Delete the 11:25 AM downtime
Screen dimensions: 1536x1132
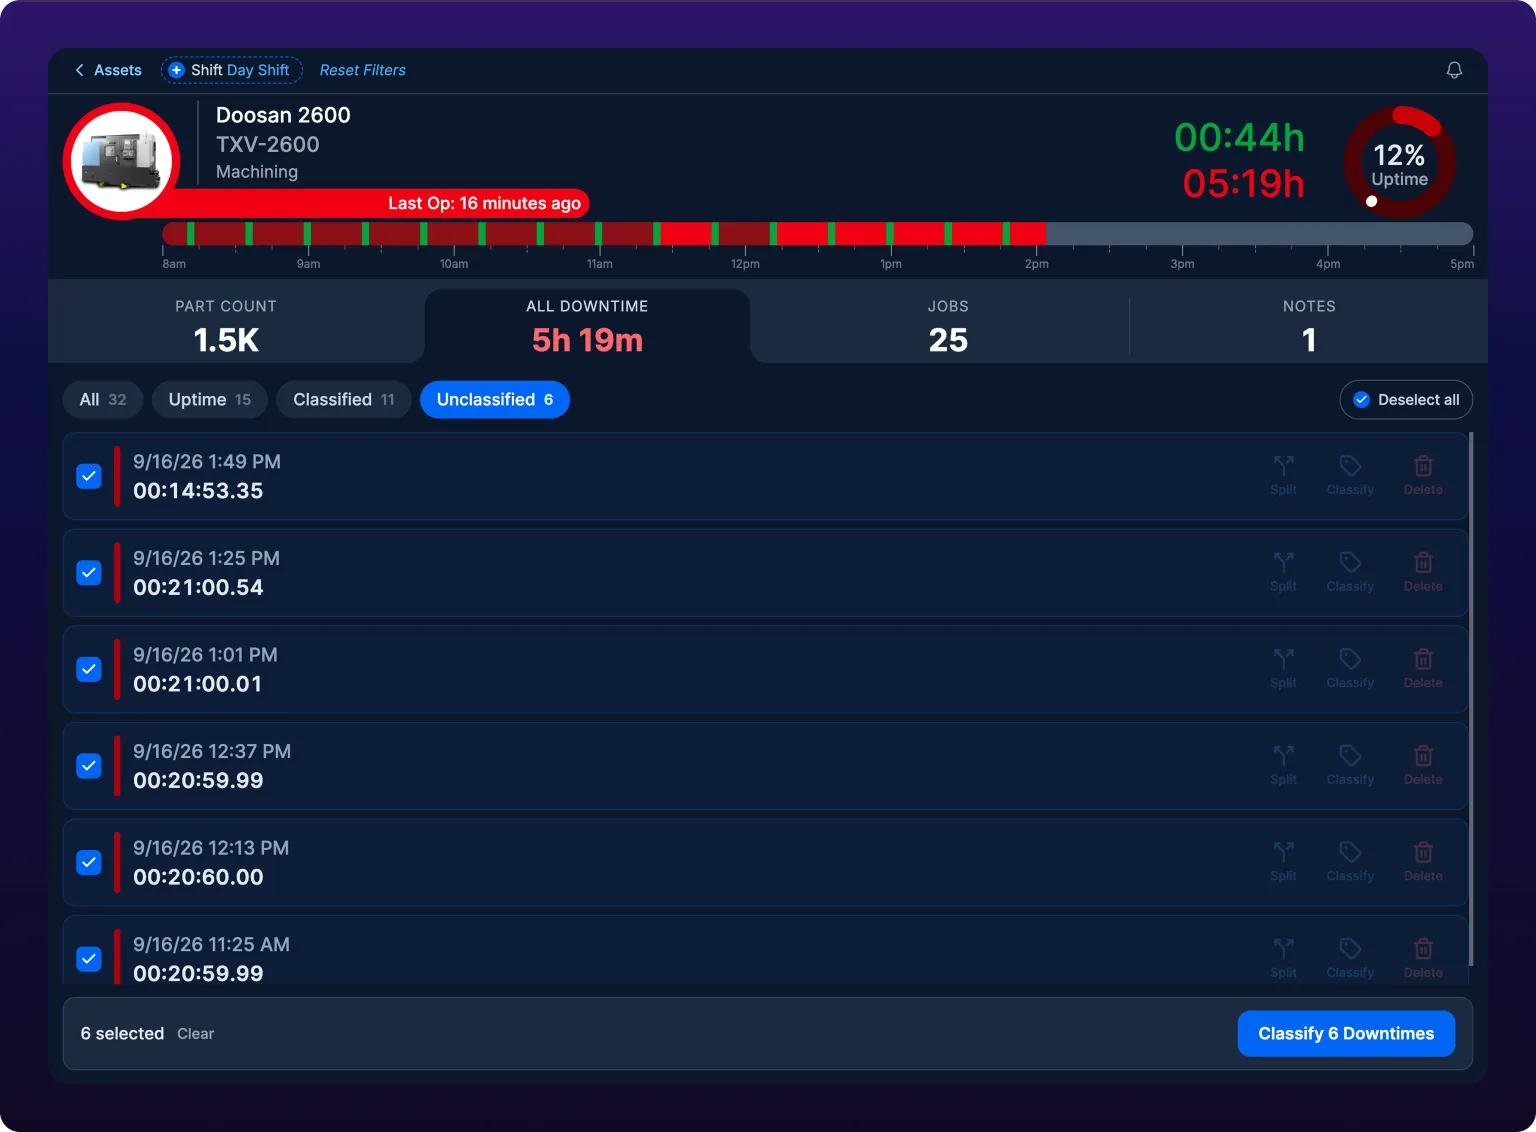(x=1423, y=958)
